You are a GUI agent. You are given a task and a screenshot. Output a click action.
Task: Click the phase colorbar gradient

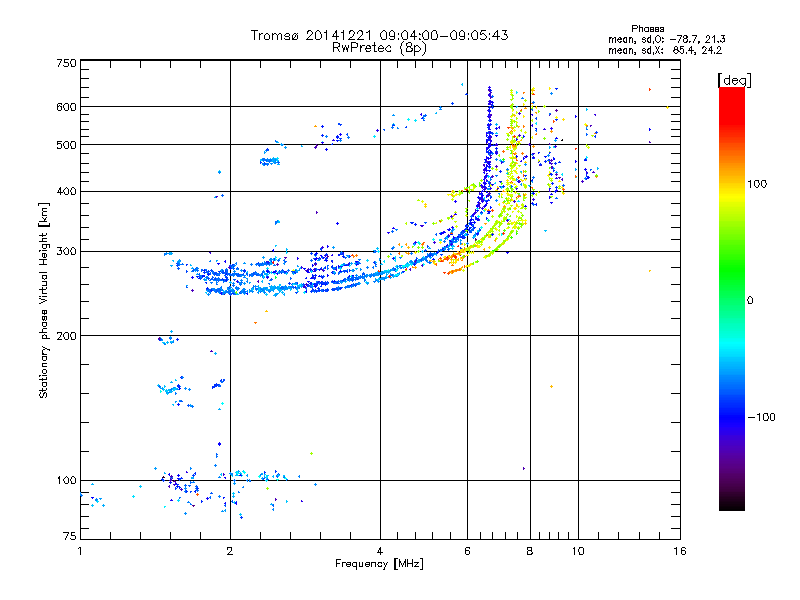pos(732,298)
